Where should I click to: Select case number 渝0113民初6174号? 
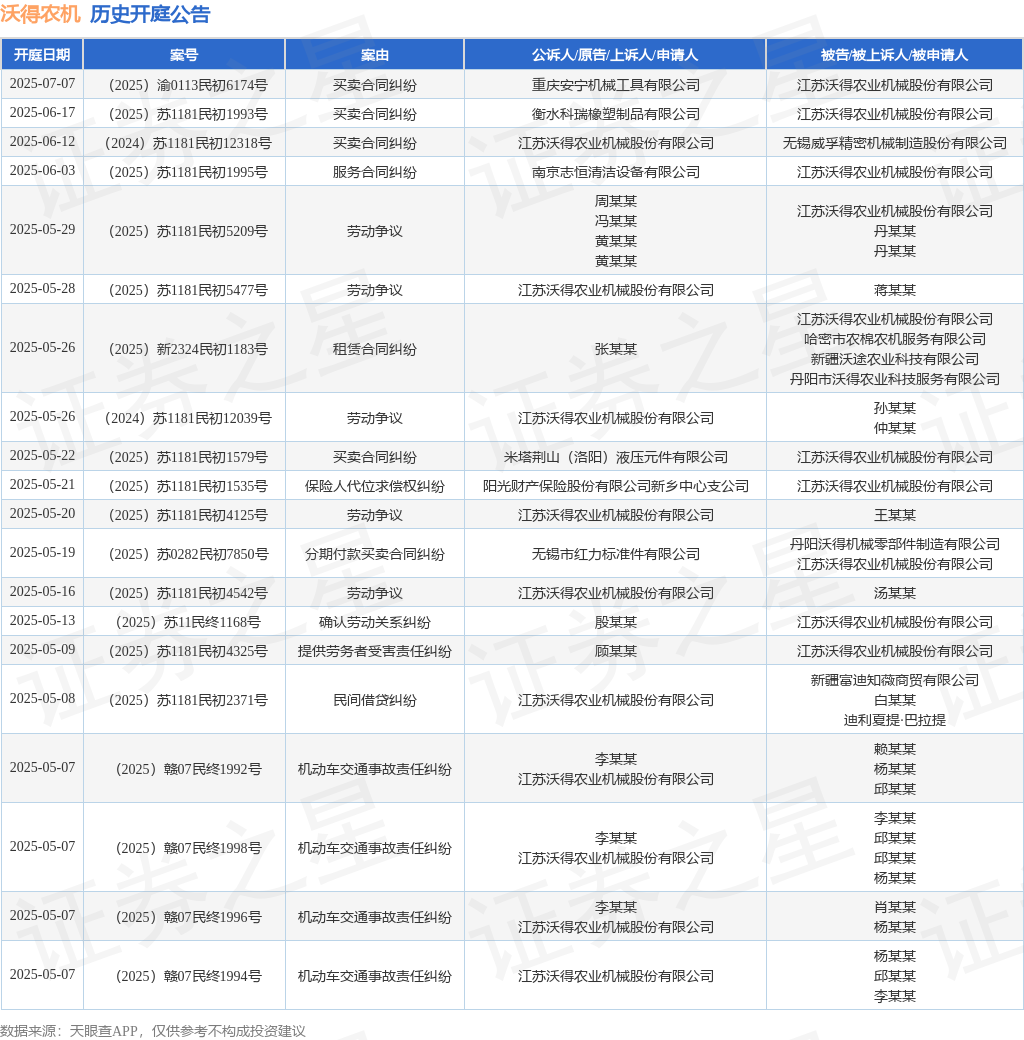pyautogui.click(x=188, y=85)
